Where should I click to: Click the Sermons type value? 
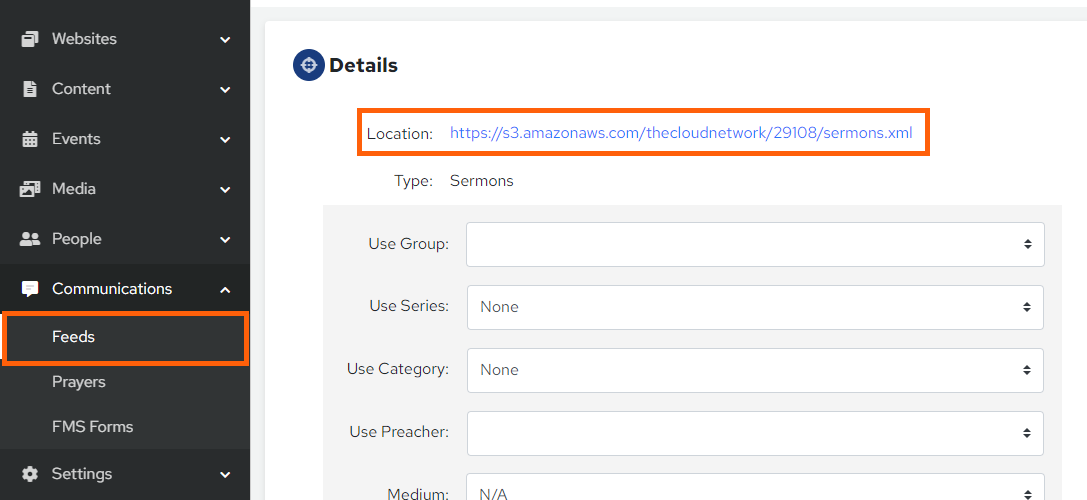click(482, 182)
